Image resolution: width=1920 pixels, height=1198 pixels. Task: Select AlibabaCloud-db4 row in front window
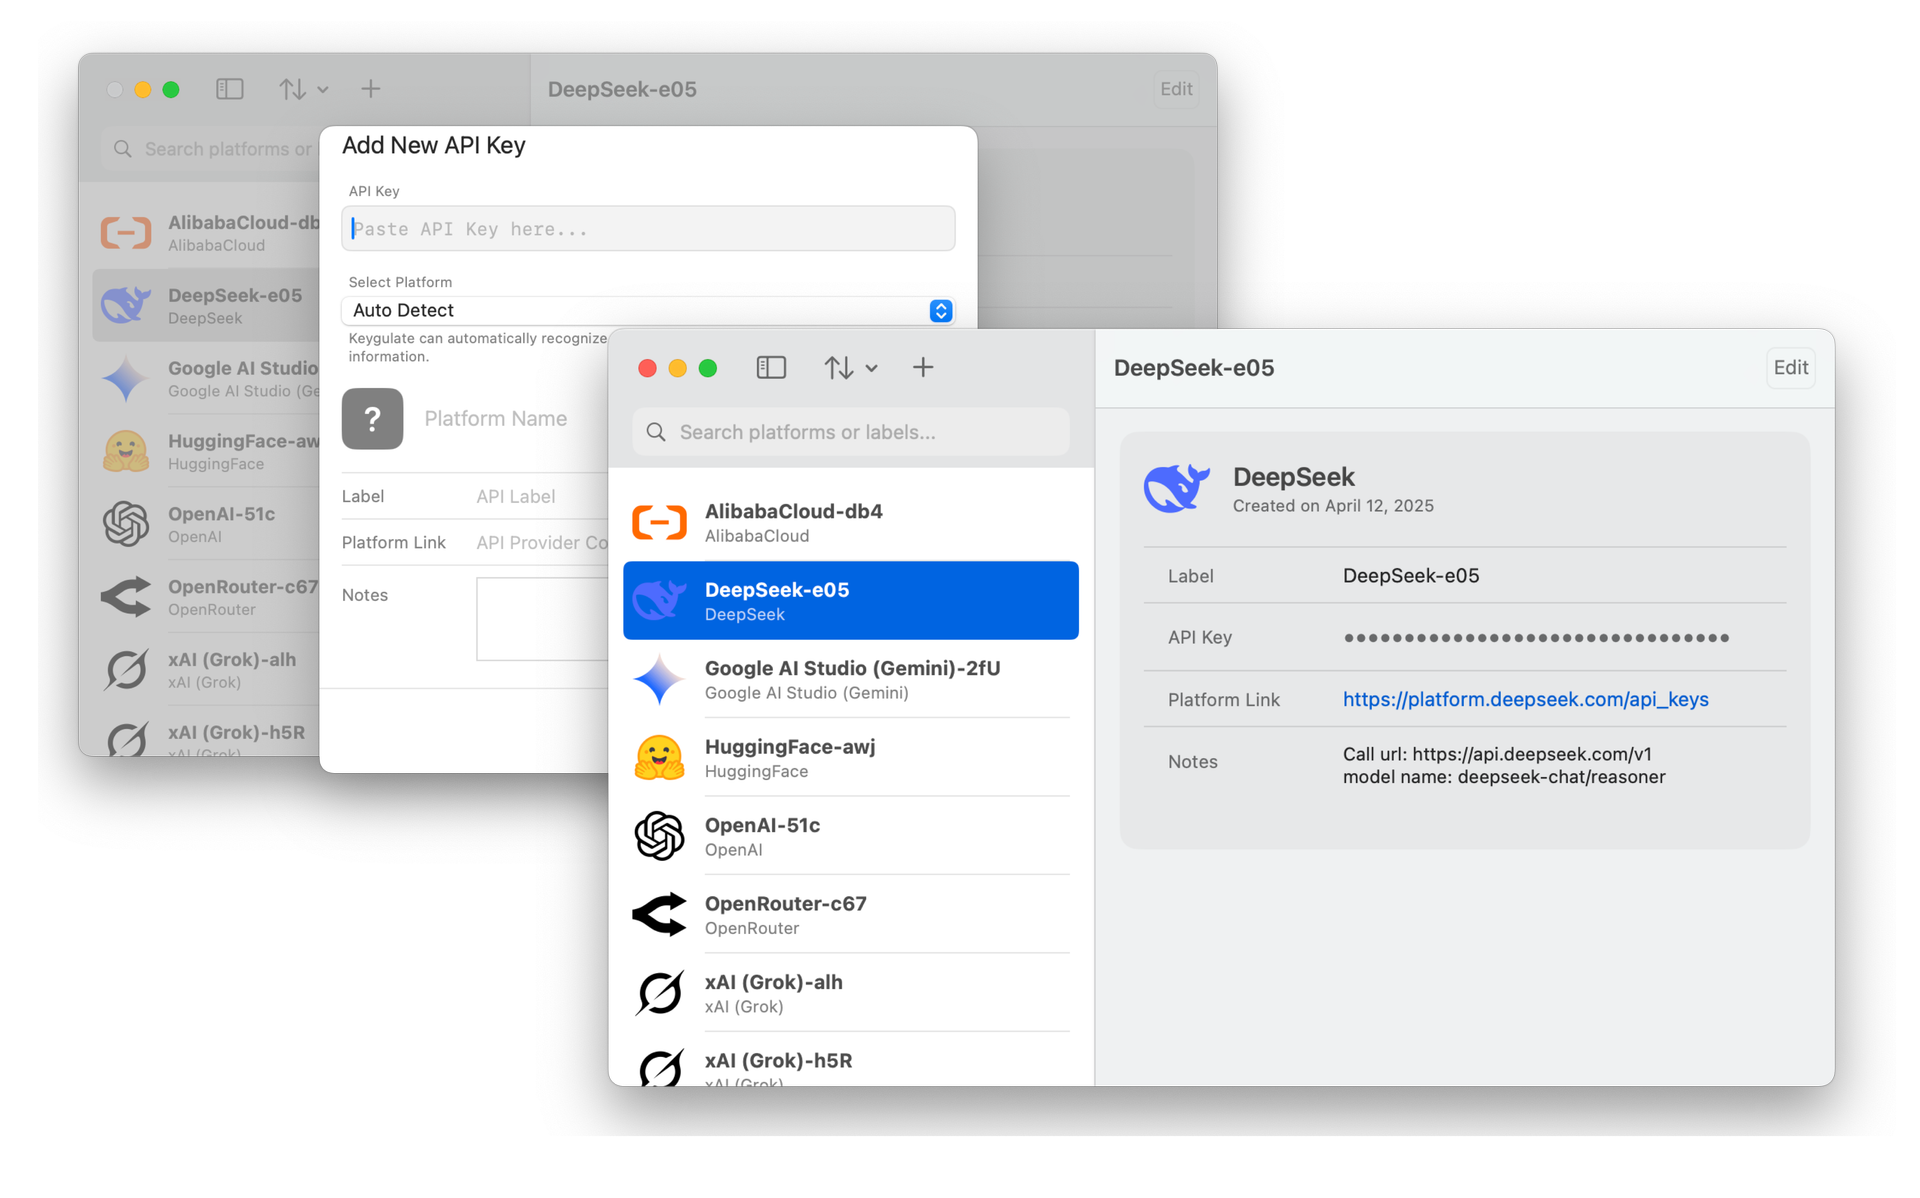(x=851, y=522)
